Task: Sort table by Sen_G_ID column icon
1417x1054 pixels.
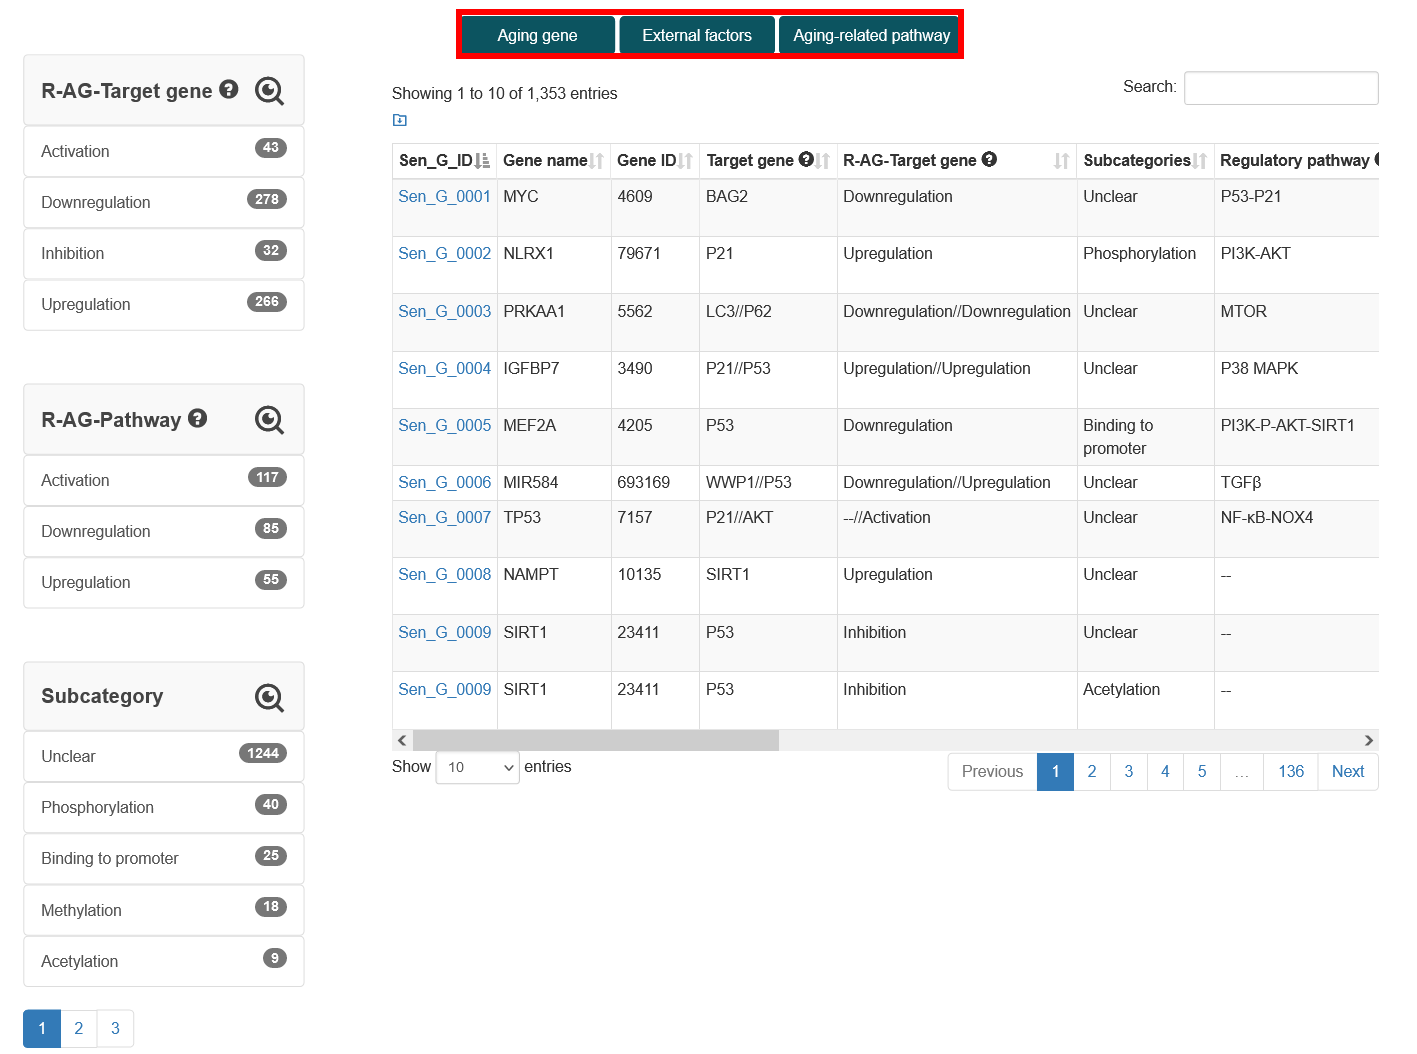Action: click(x=483, y=160)
